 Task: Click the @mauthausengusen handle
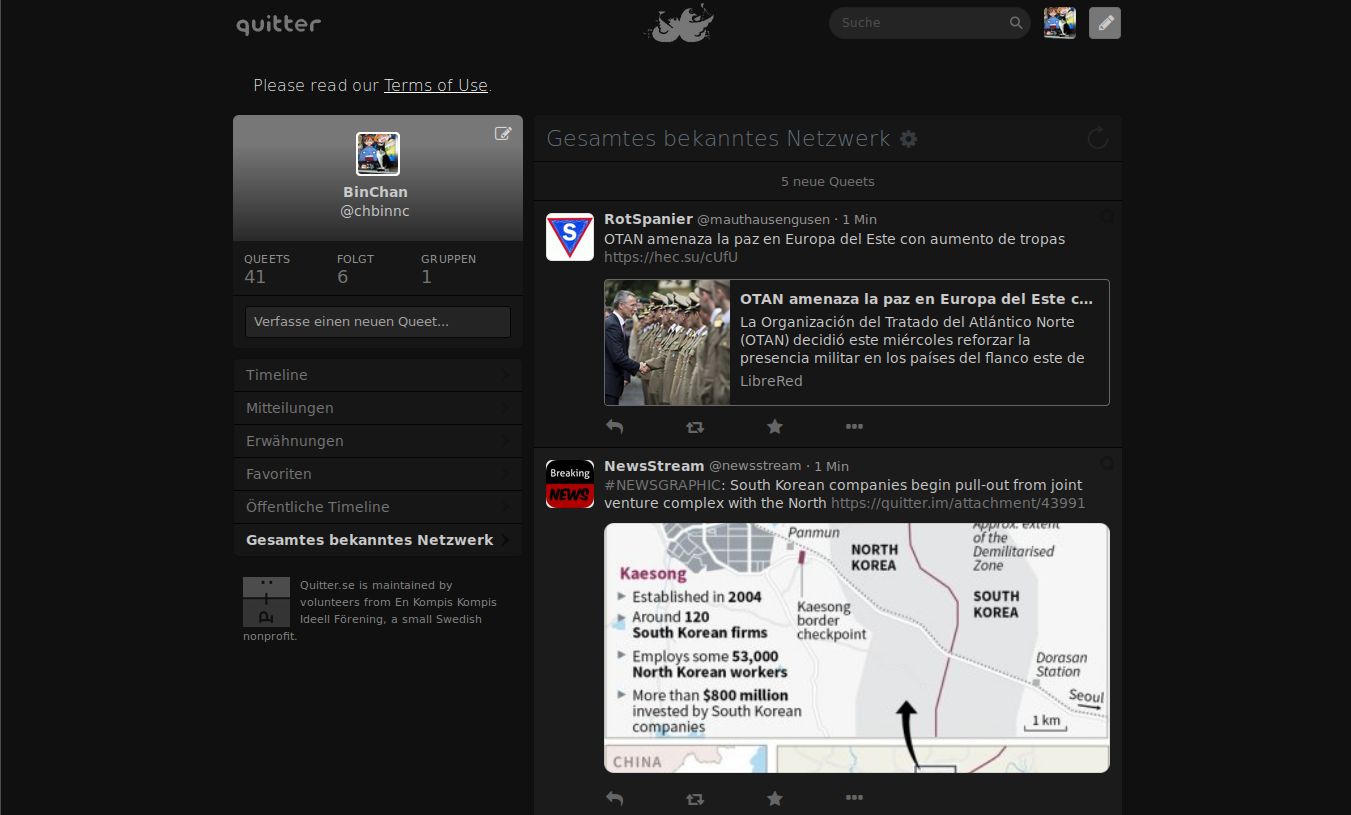click(763, 219)
